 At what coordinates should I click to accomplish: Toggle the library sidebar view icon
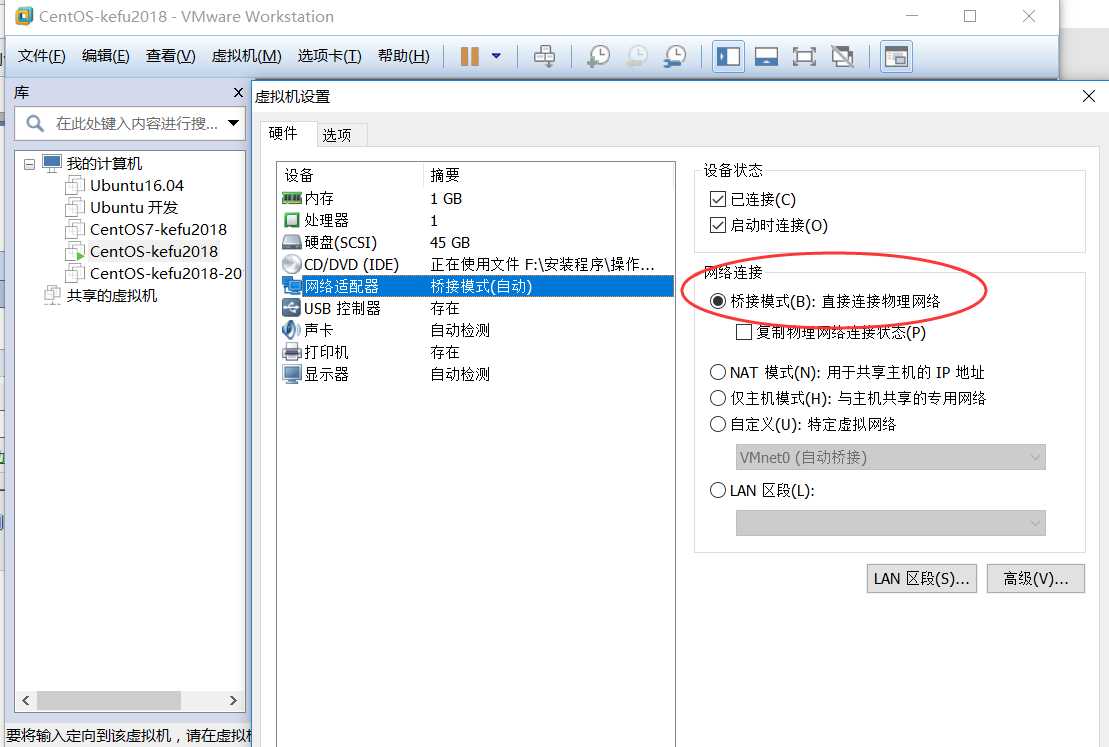point(728,56)
